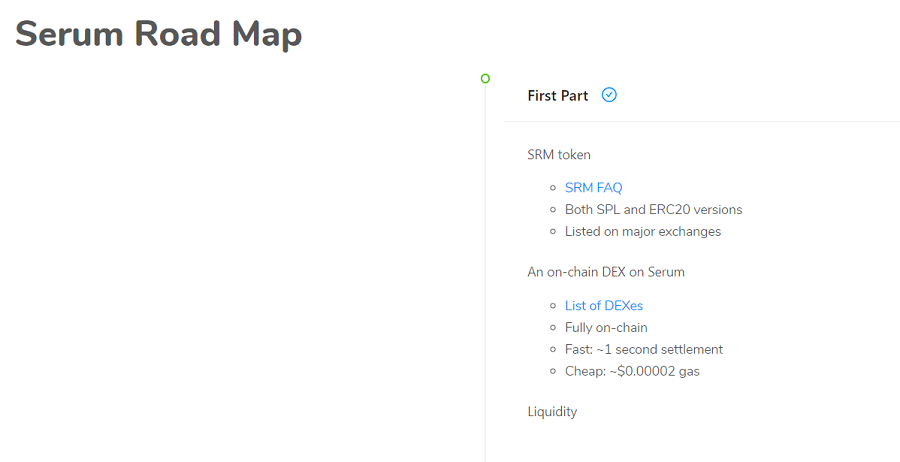The height and width of the screenshot is (462, 900).
Task: Click the Liquidity paragraph text
Action: click(552, 412)
